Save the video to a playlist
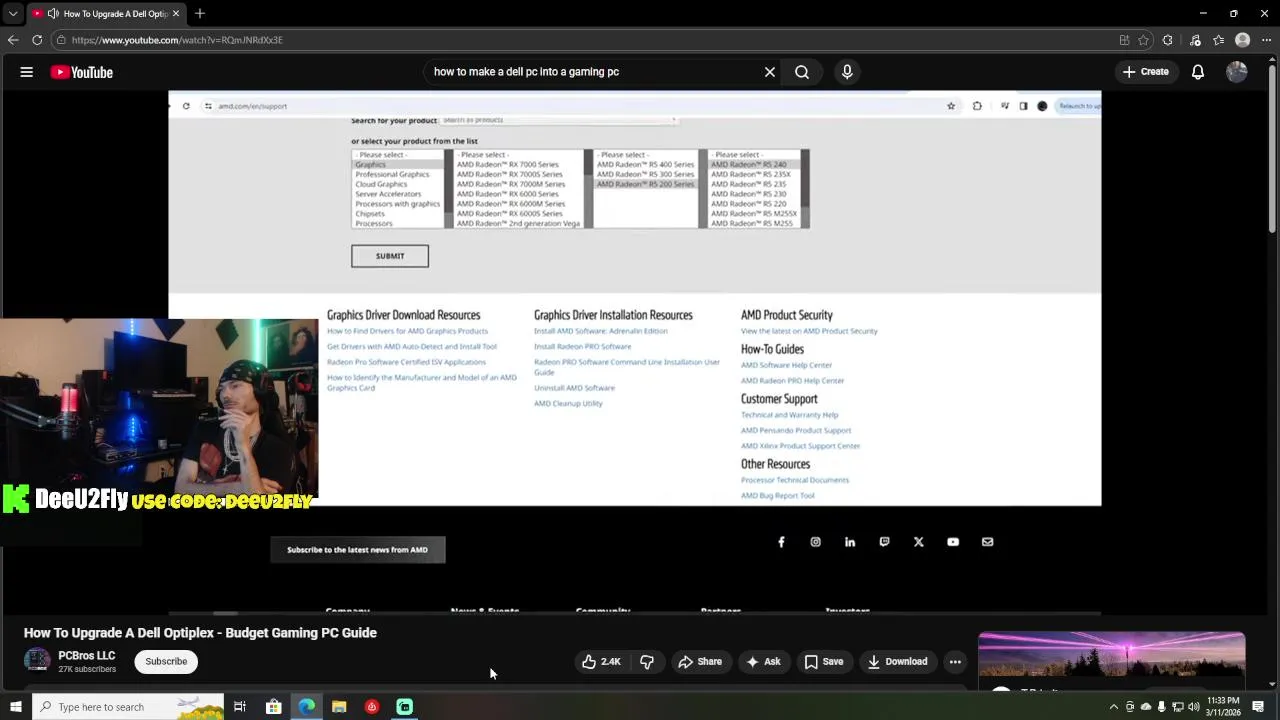Viewport: 1280px width, 720px height. coord(824,662)
